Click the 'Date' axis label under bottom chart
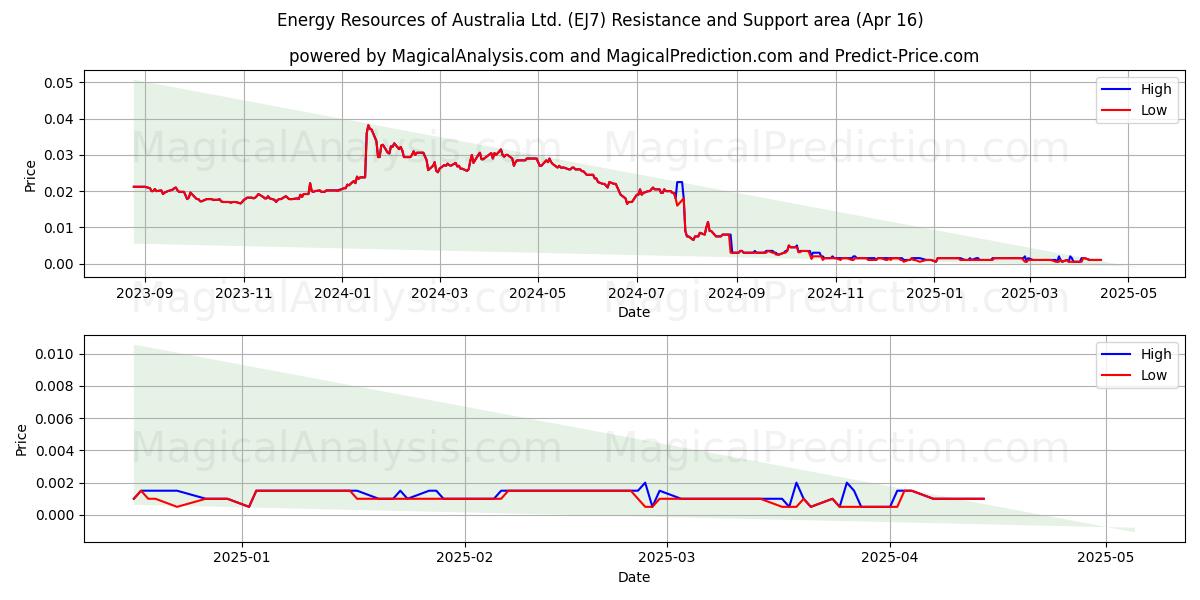This screenshot has height=600, width=1200. [x=634, y=577]
